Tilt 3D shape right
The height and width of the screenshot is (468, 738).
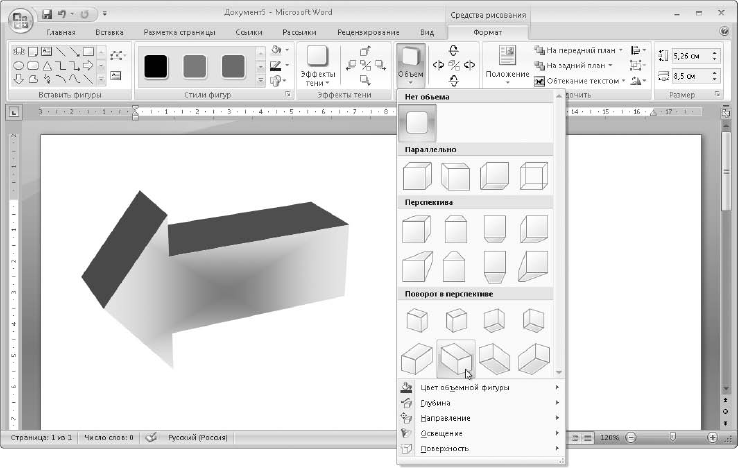469,65
